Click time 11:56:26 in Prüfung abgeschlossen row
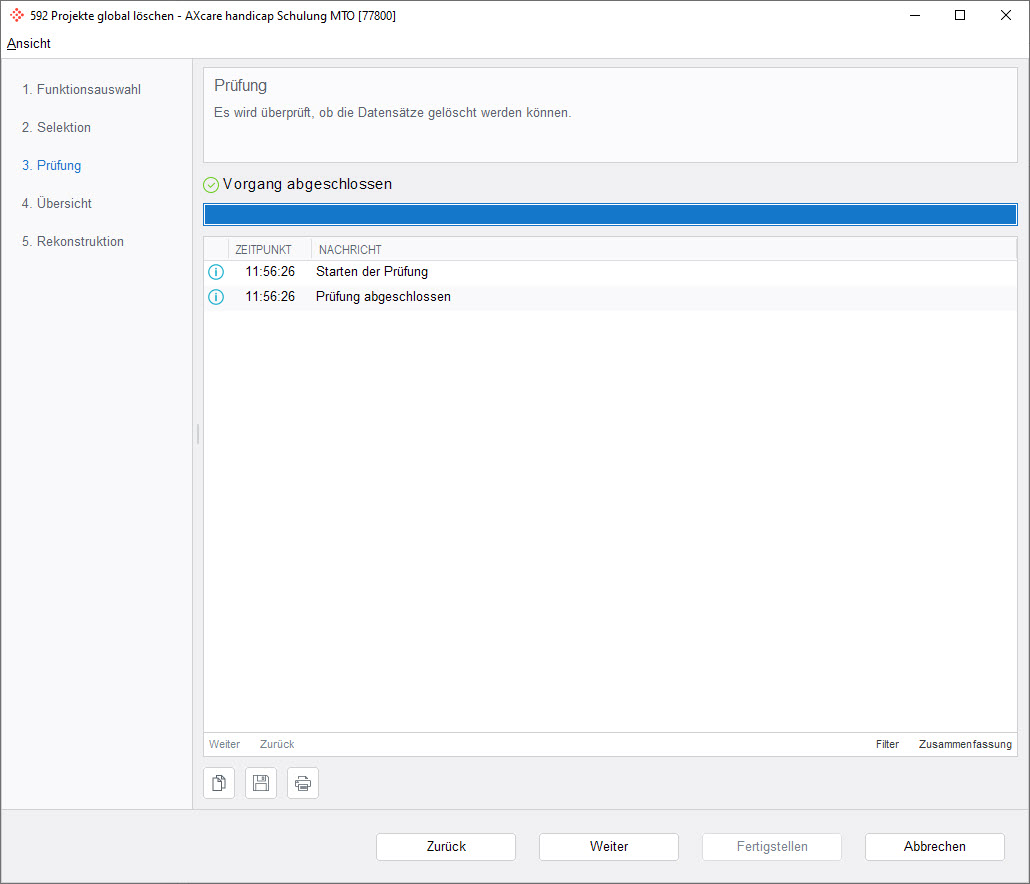Viewport: 1030px width, 884px height. pyautogui.click(x=270, y=297)
